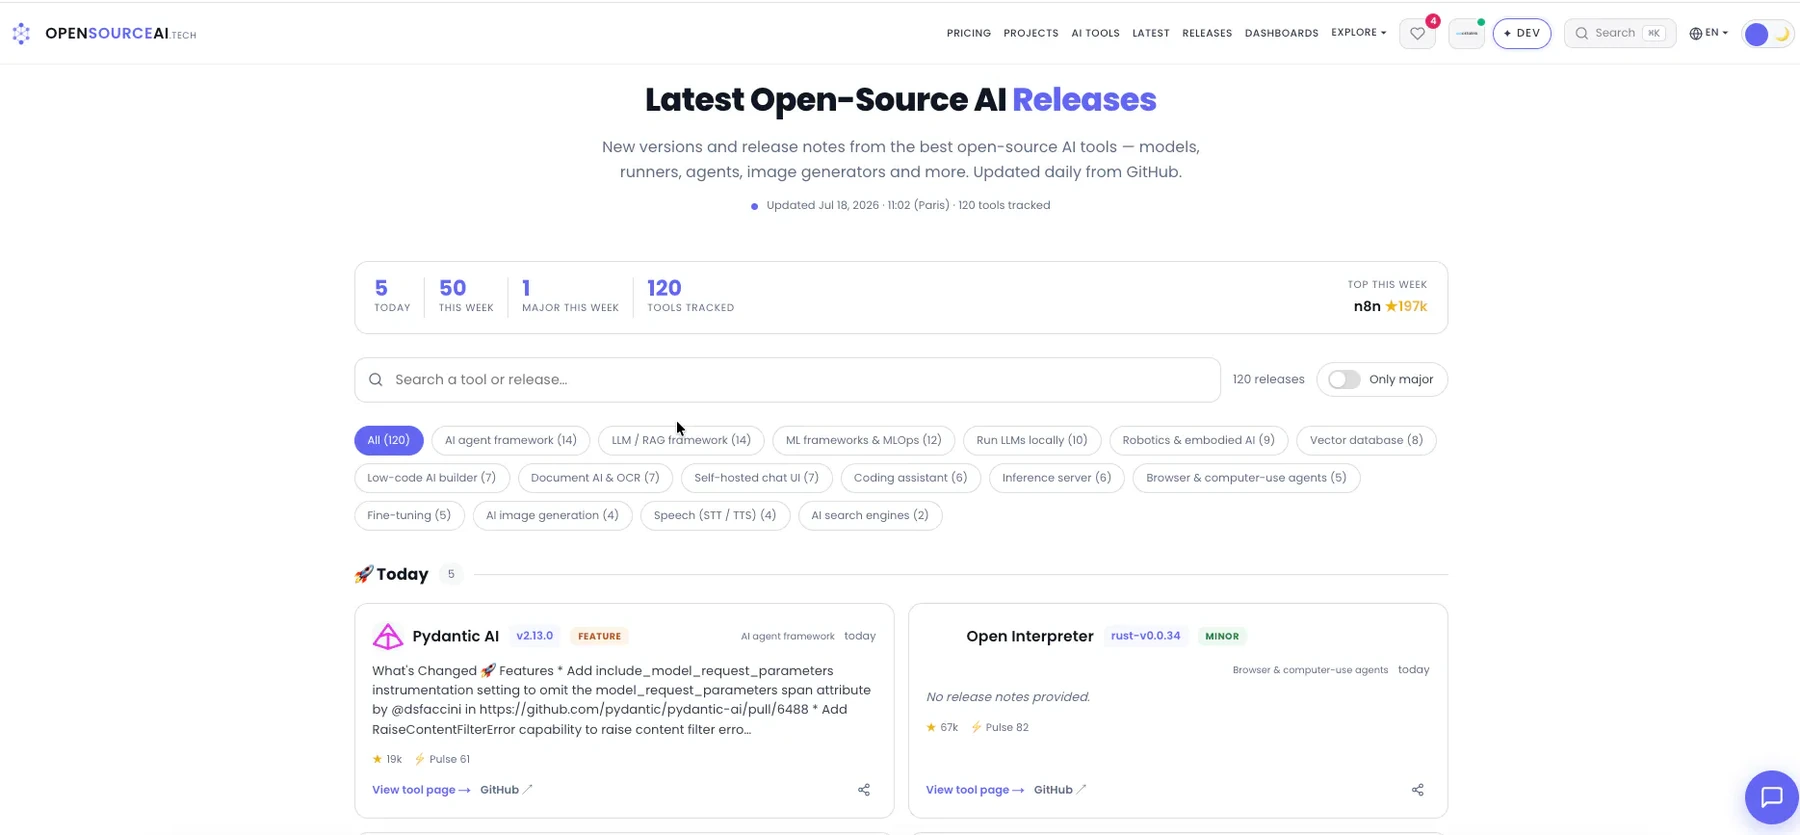Filter by AI agent framework (14)
The image size is (1800, 835).
coord(510,440)
